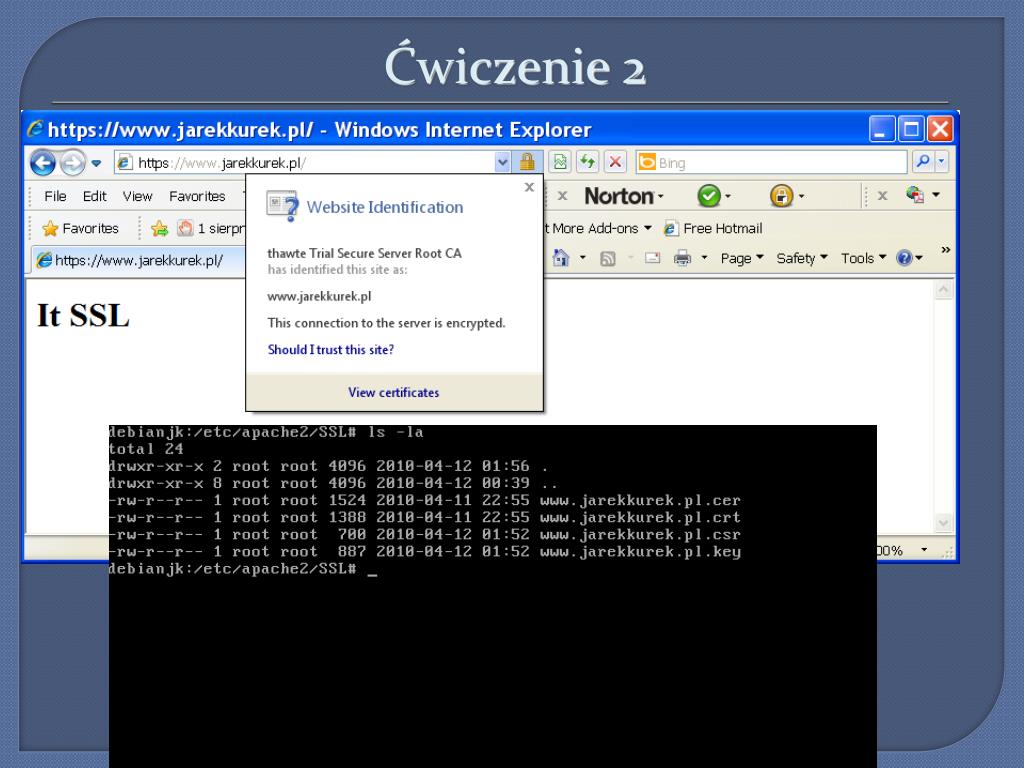Viewport: 1024px width, 768px height.
Task: Open the File menu
Action: (x=55, y=196)
